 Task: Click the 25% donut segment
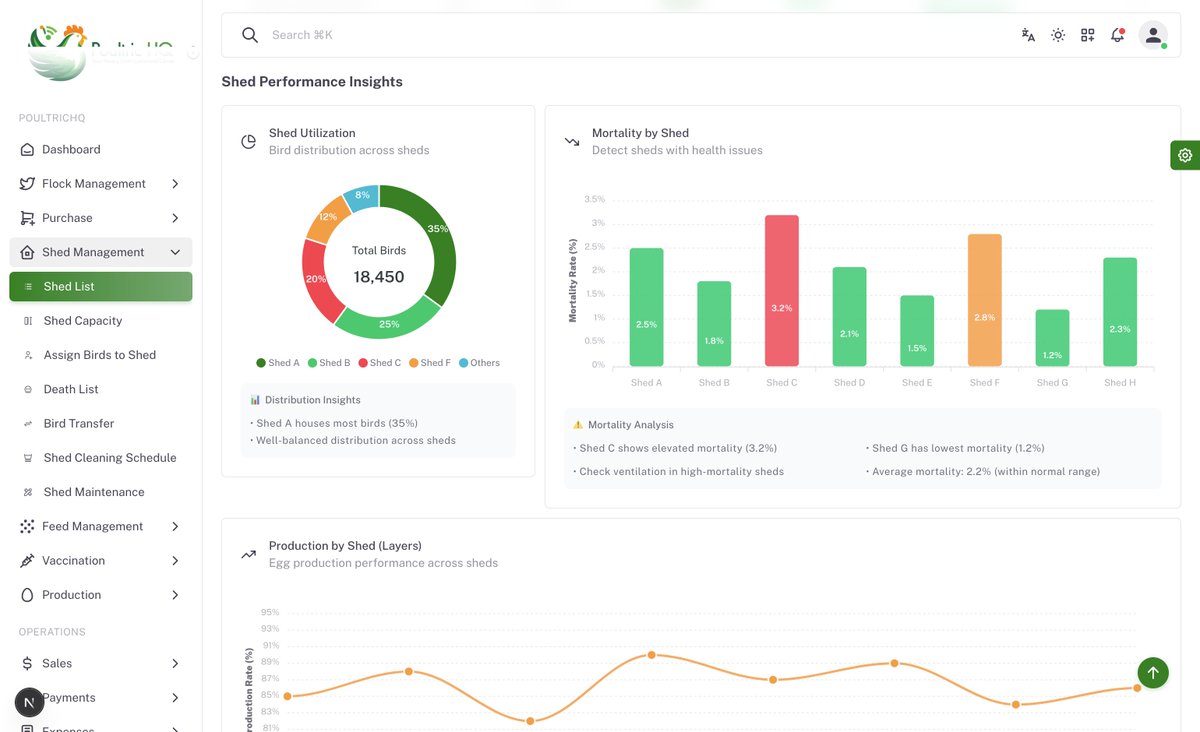(388, 323)
